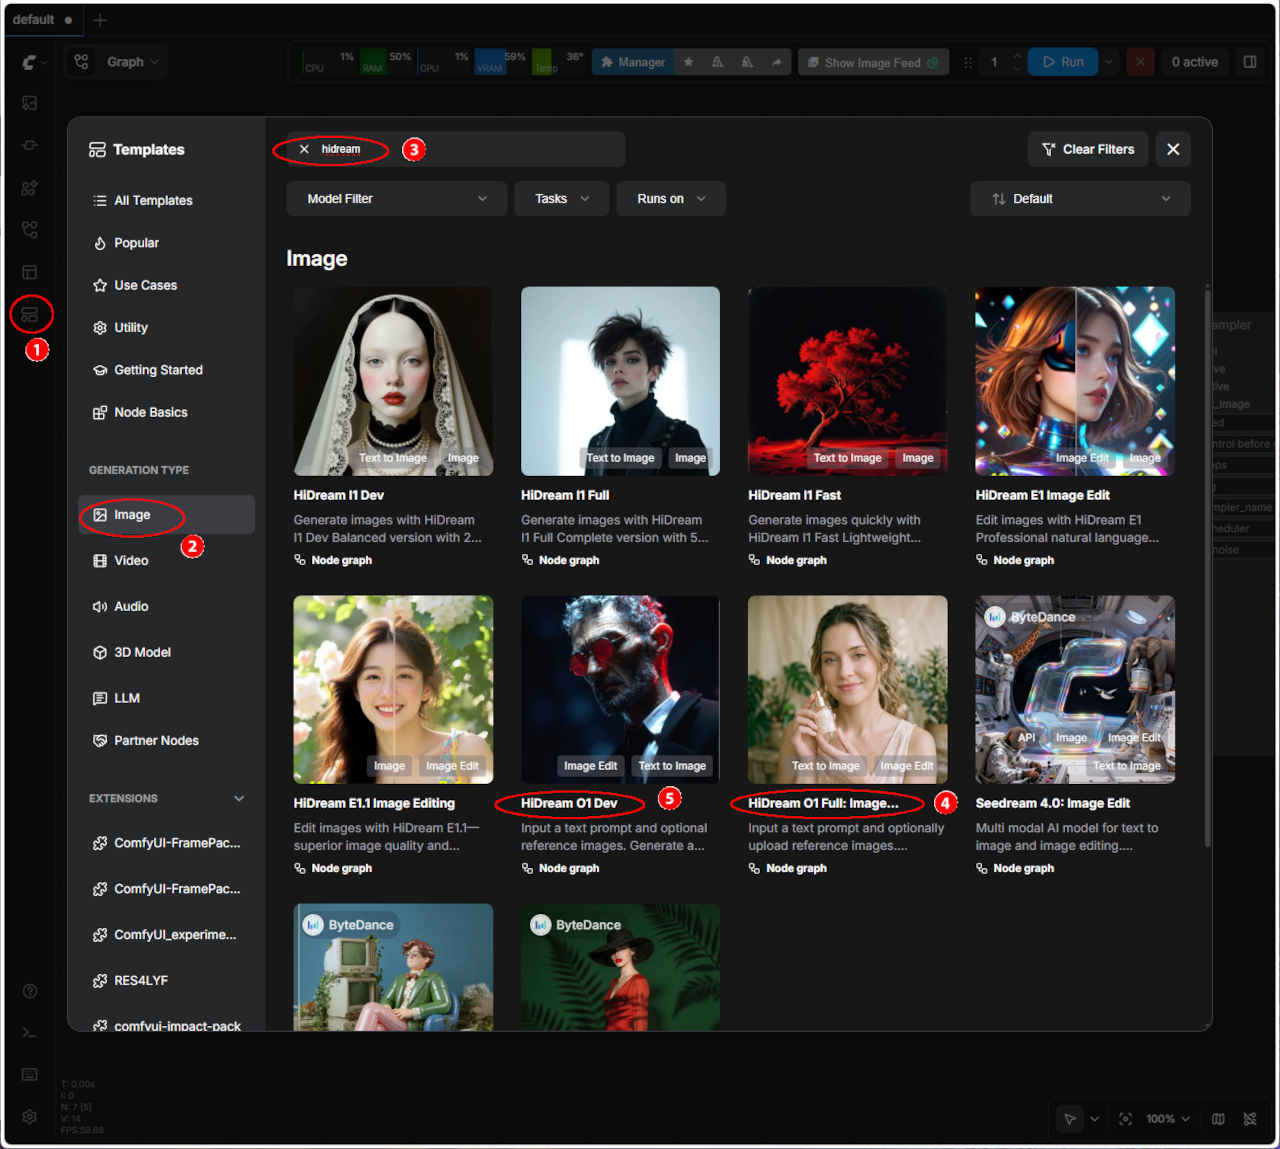The height and width of the screenshot is (1149, 1280).
Task: Toggle the console terminal icon in sidebar
Action: 30,1032
